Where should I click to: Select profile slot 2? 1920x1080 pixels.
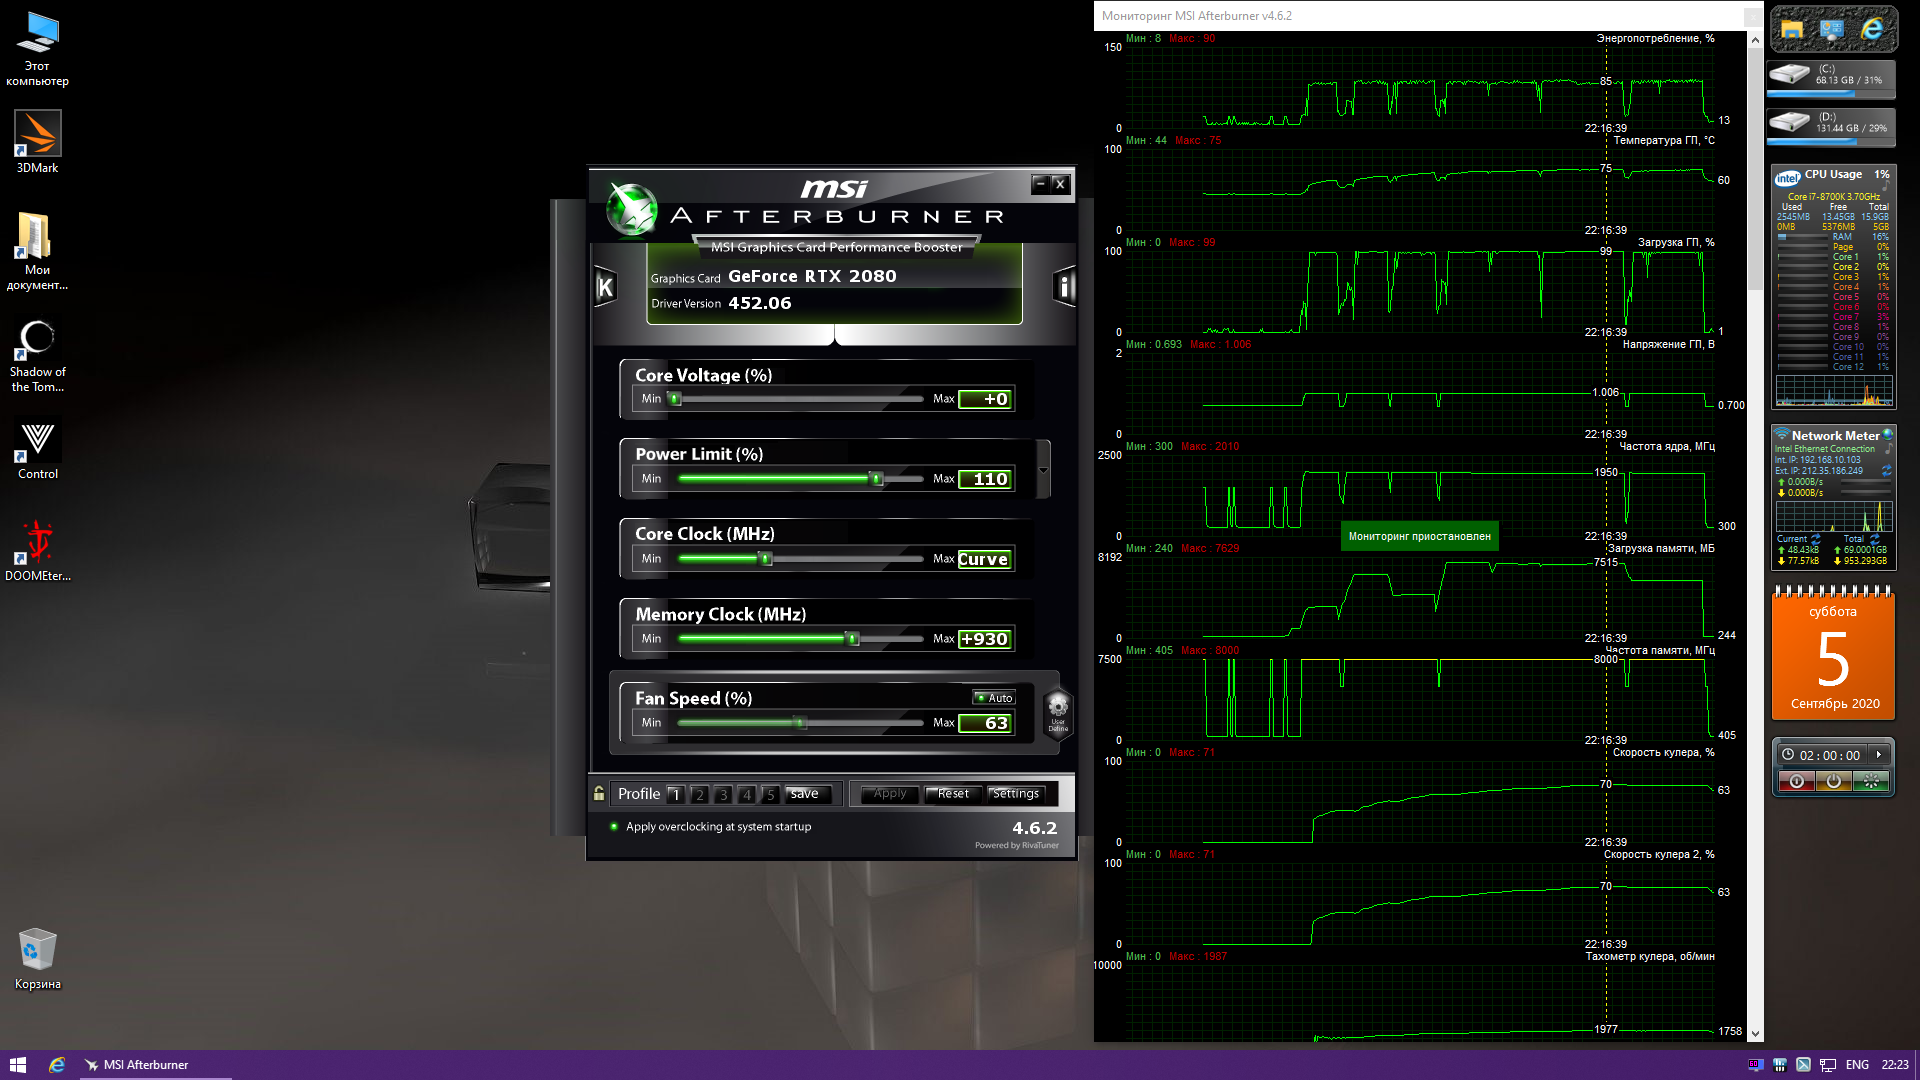pos(699,794)
